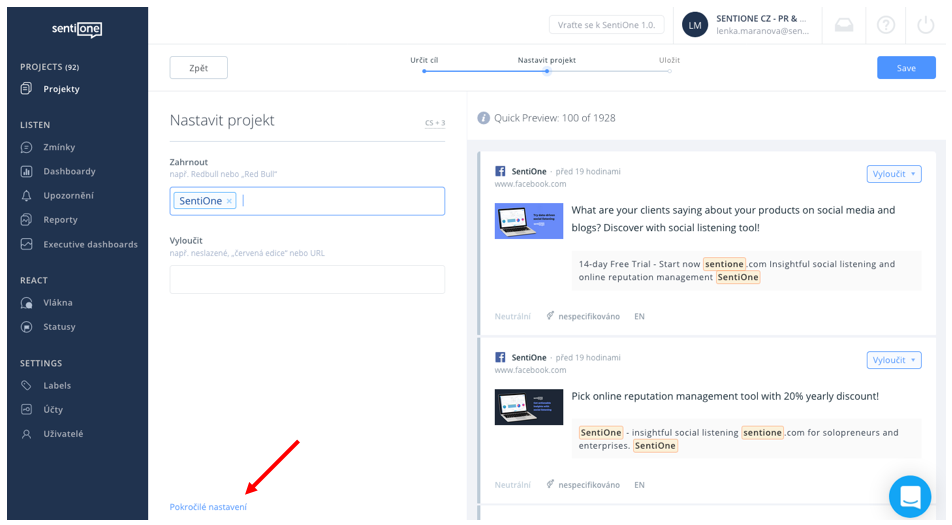Open the chat support bubble
This screenshot has height=525, width=952.
pos(909,496)
